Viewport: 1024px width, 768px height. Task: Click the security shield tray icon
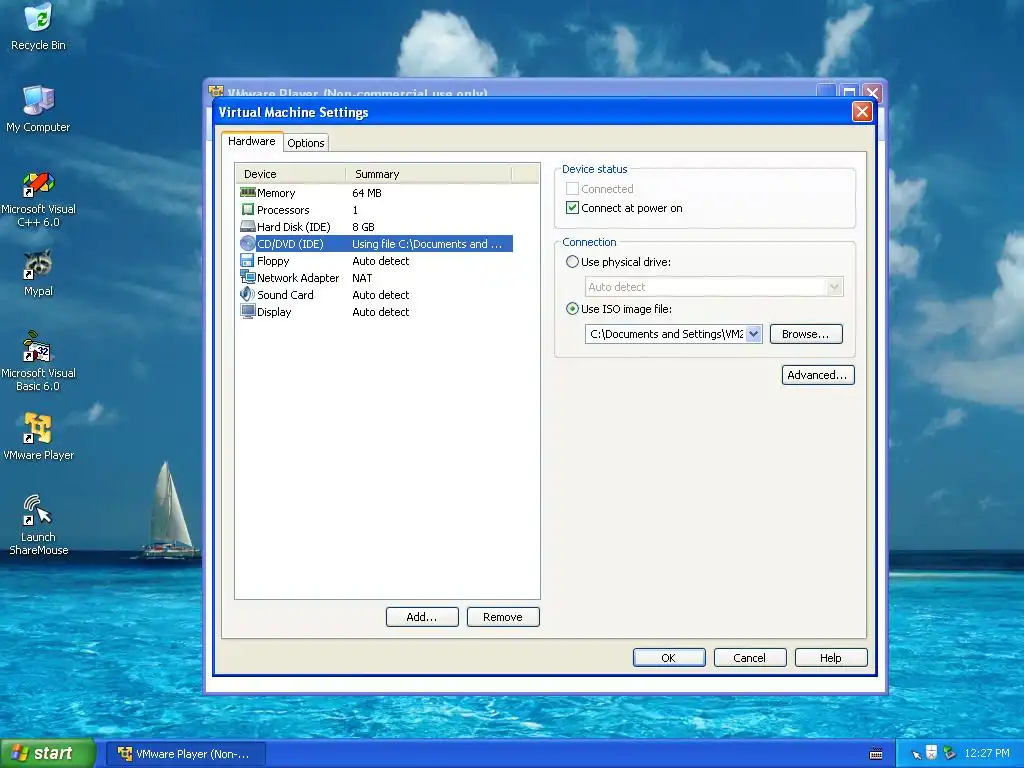click(932, 753)
